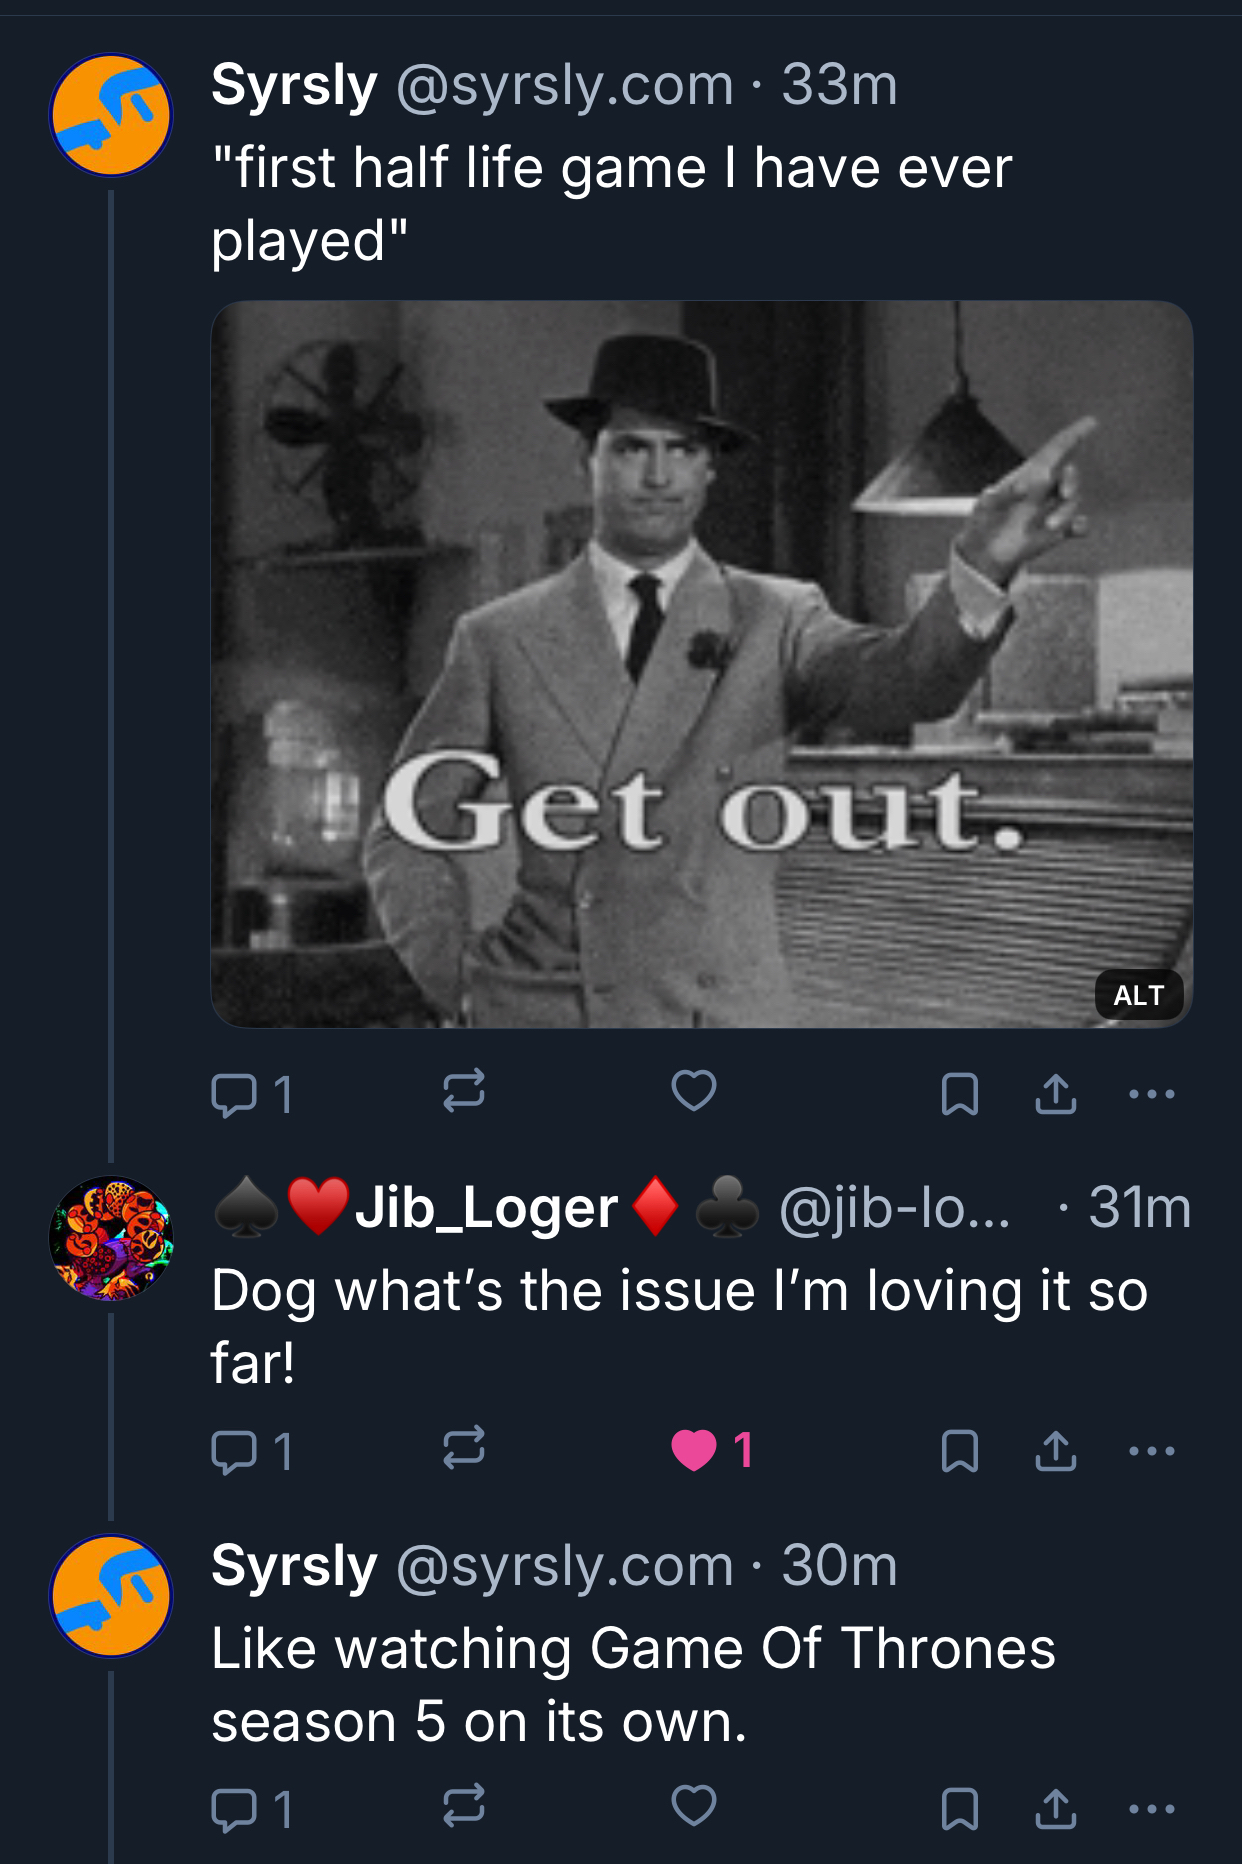Open the @syrsly.com handle on the top post

[x=565, y=85]
